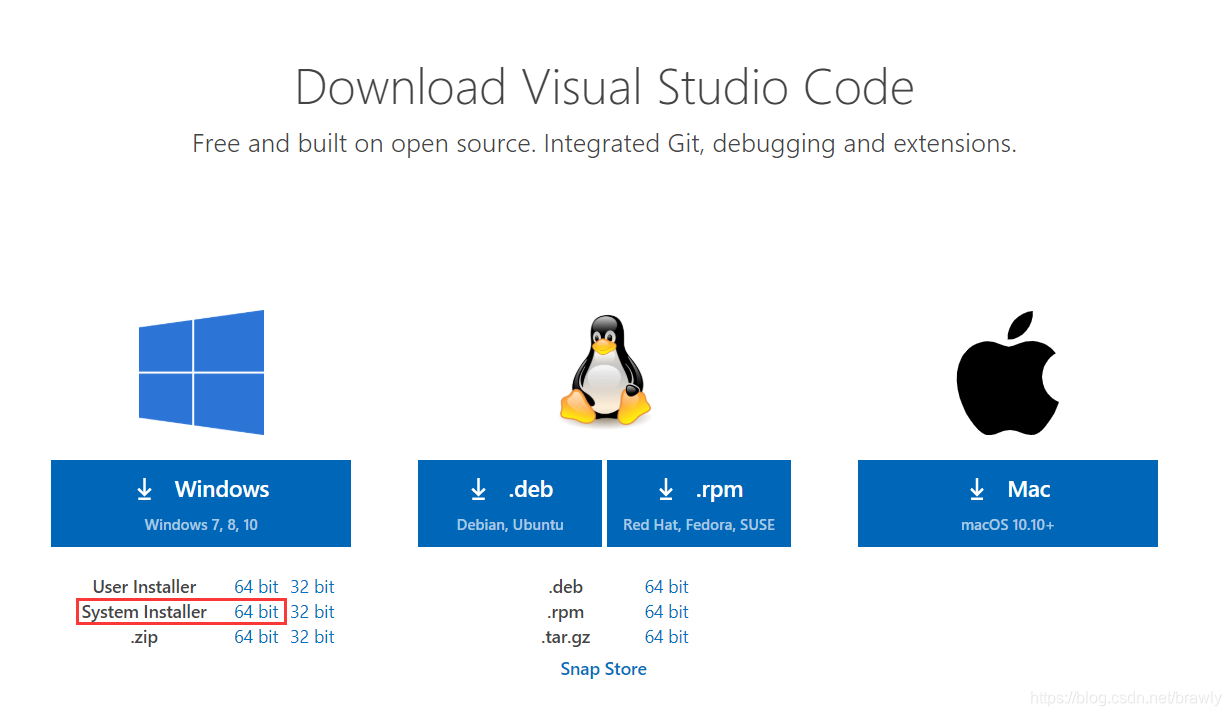Viewport: 1231px width, 716px height.
Task: Open System Installer 32 bit link
Action: pos(312,612)
